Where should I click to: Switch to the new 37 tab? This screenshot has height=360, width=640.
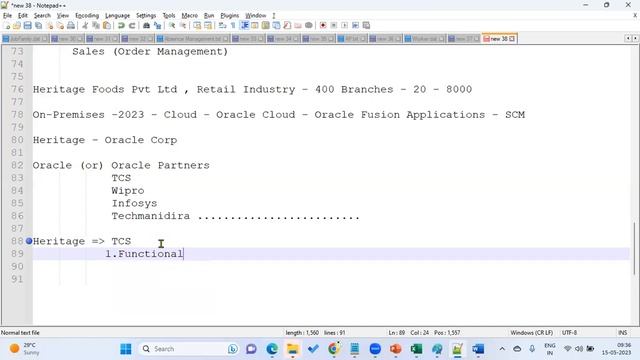click(x=464, y=39)
